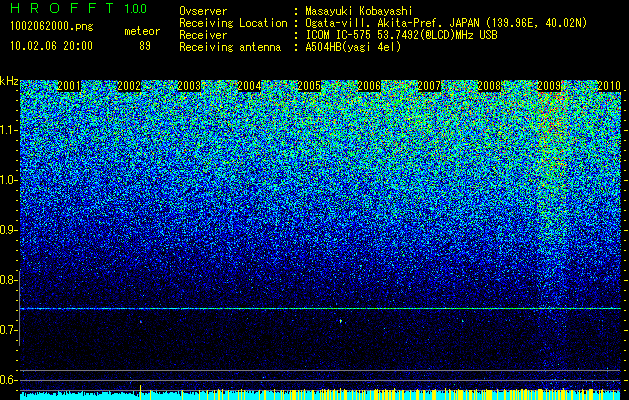Click the Receiver label

point(203,35)
